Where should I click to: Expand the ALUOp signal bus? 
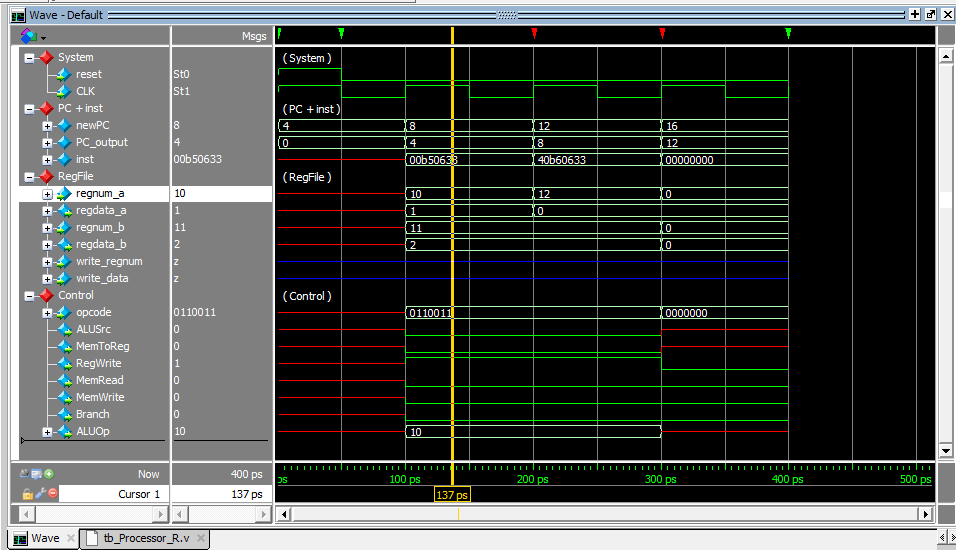coord(47,432)
